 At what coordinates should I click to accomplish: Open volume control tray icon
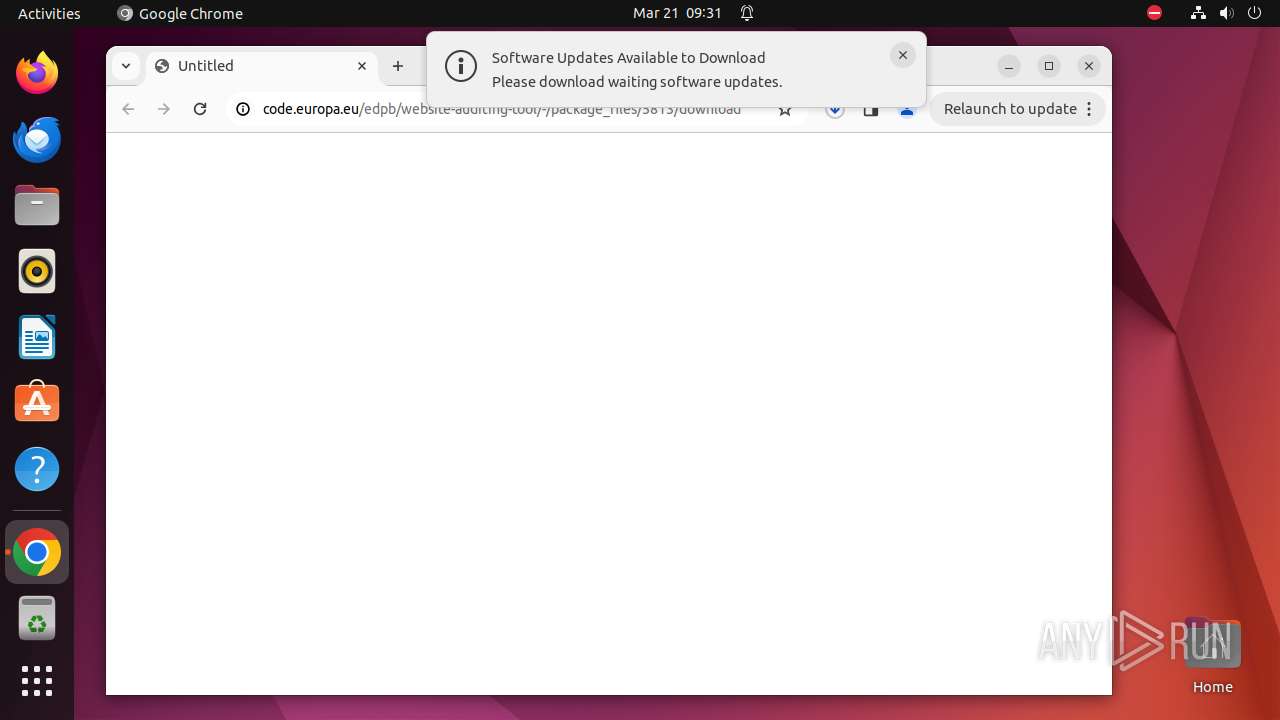(1226, 13)
